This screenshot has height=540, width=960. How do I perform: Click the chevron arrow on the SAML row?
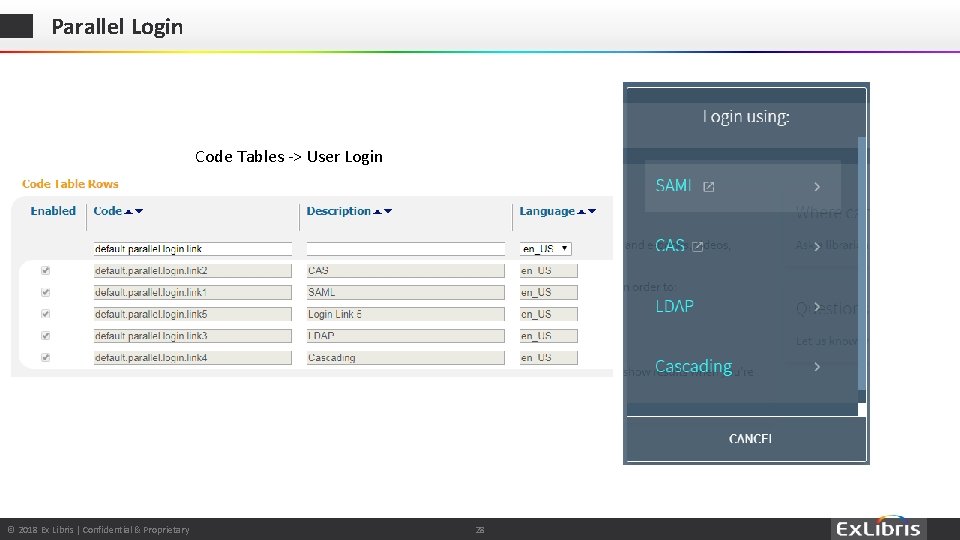tap(817, 187)
